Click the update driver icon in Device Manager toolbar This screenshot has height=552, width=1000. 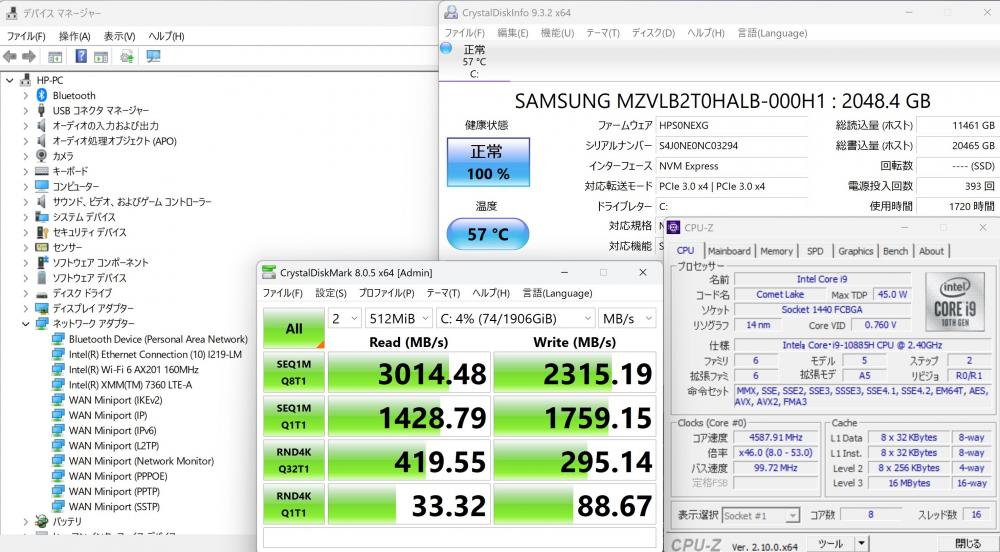(x=127, y=57)
